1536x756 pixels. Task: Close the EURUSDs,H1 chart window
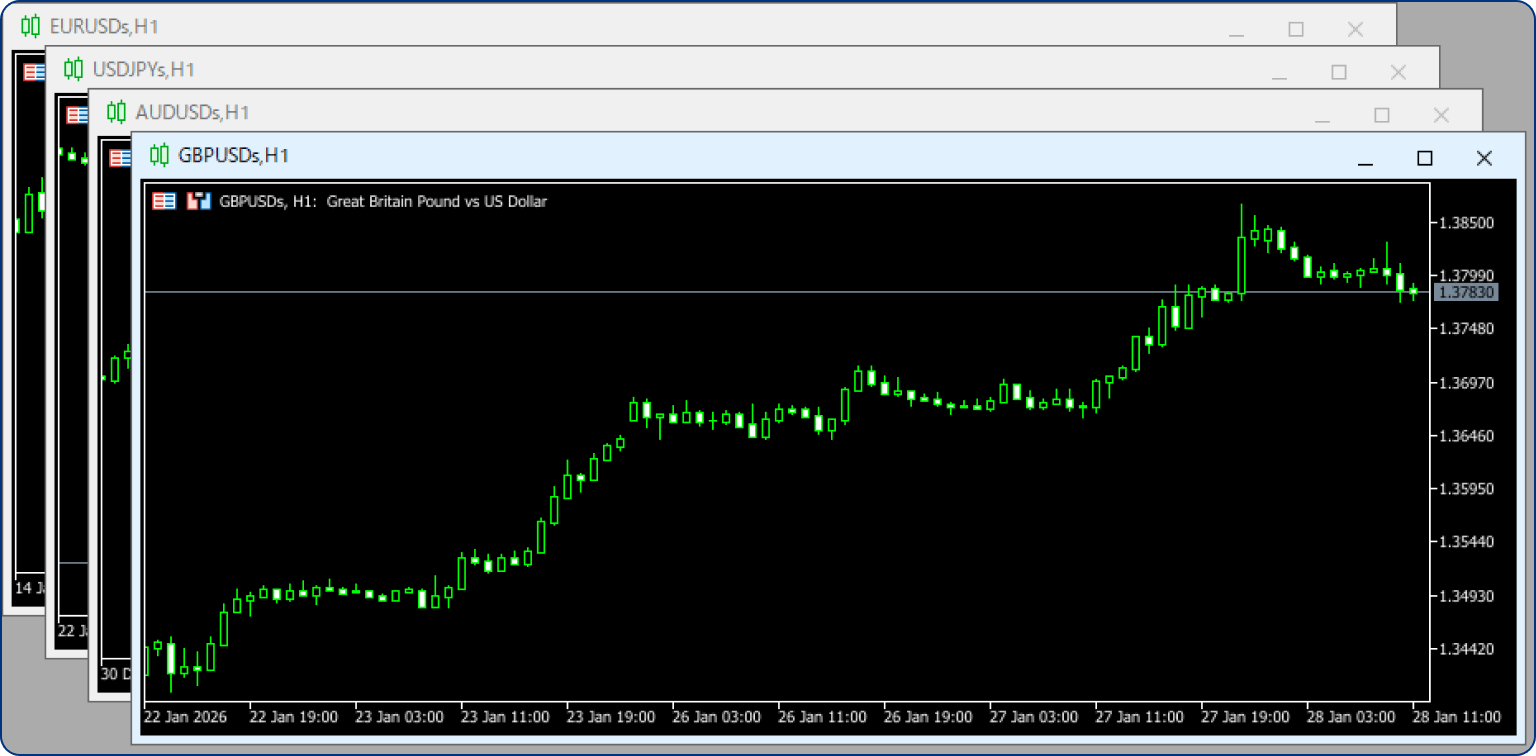1355,30
